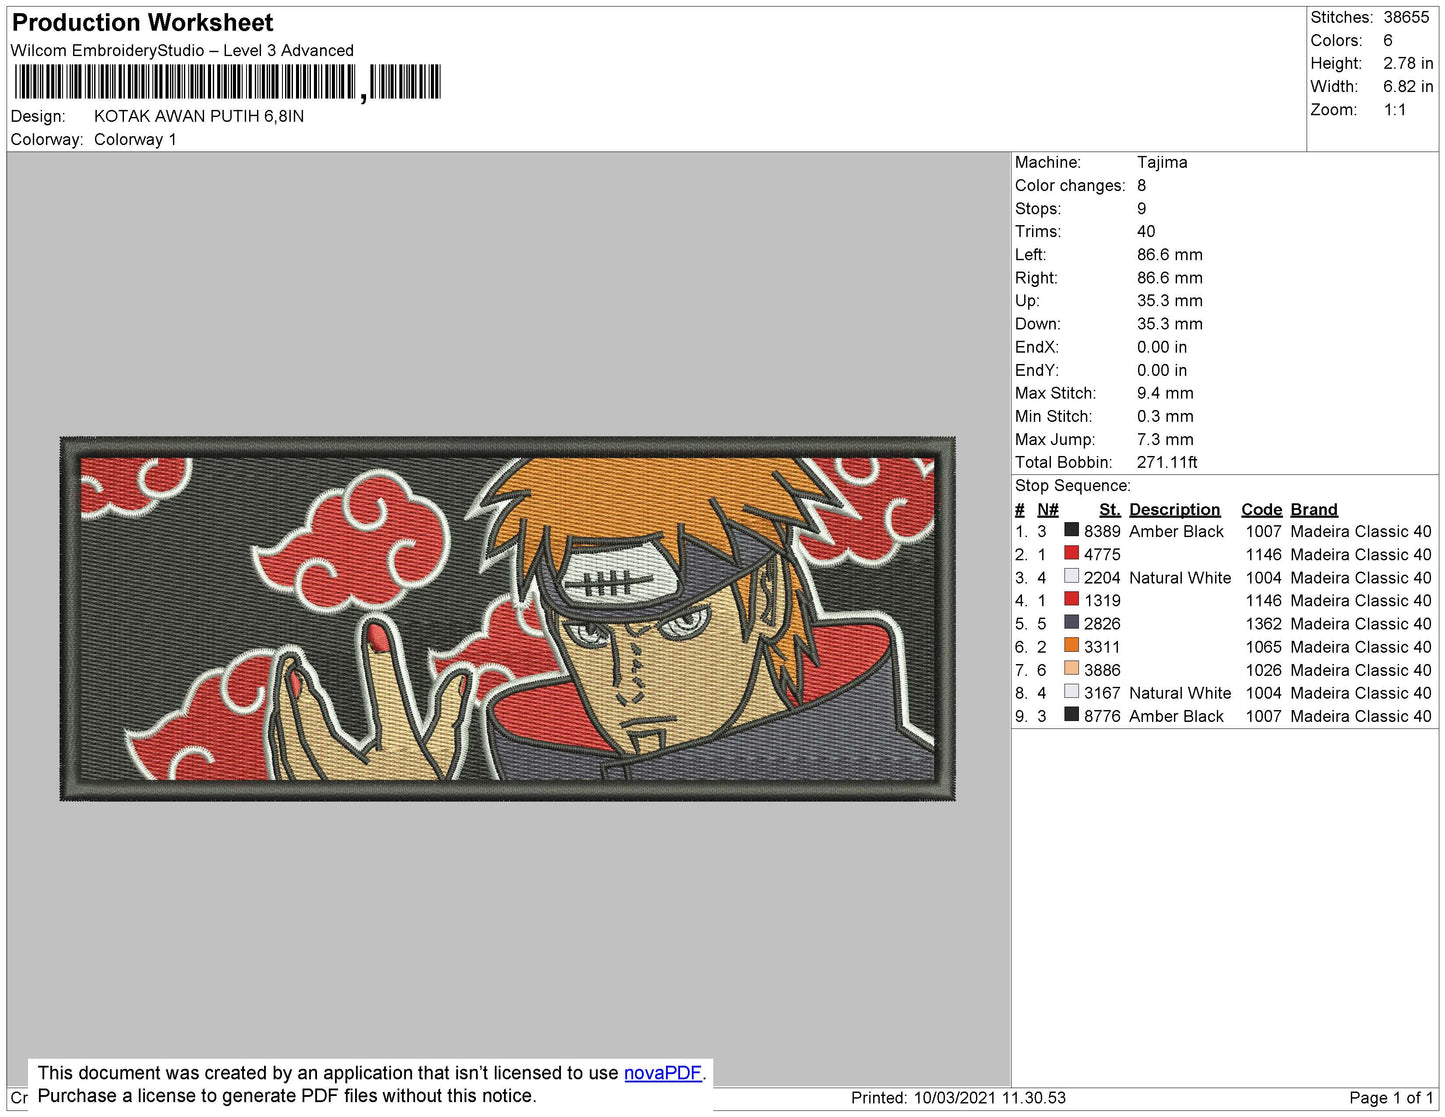
Task: Click Width value '6.82 in'
Action: [x=1408, y=86]
